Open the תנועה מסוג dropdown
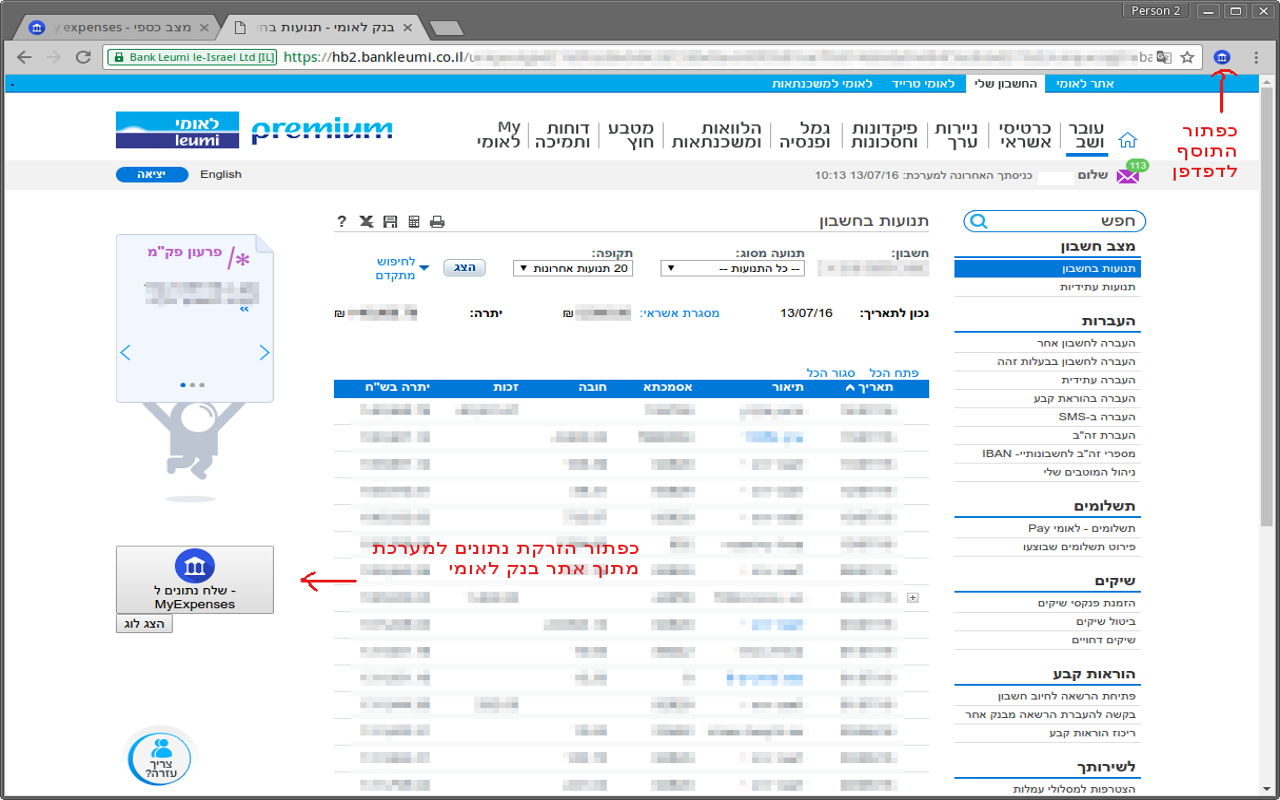Image resolution: width=1280 pixels, height=800 pixels. (732, 268)
